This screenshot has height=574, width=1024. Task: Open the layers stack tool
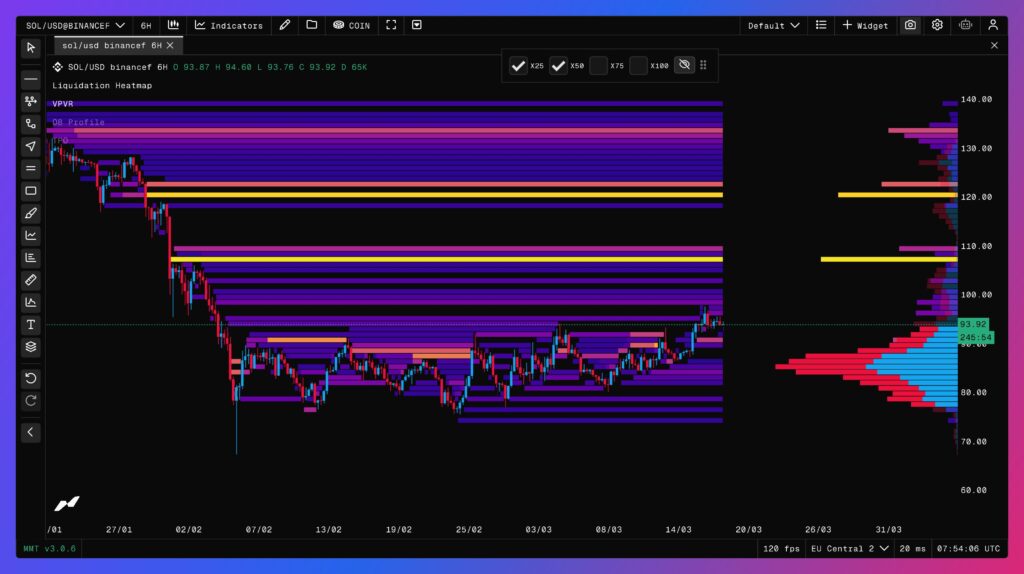pos(31,347)
